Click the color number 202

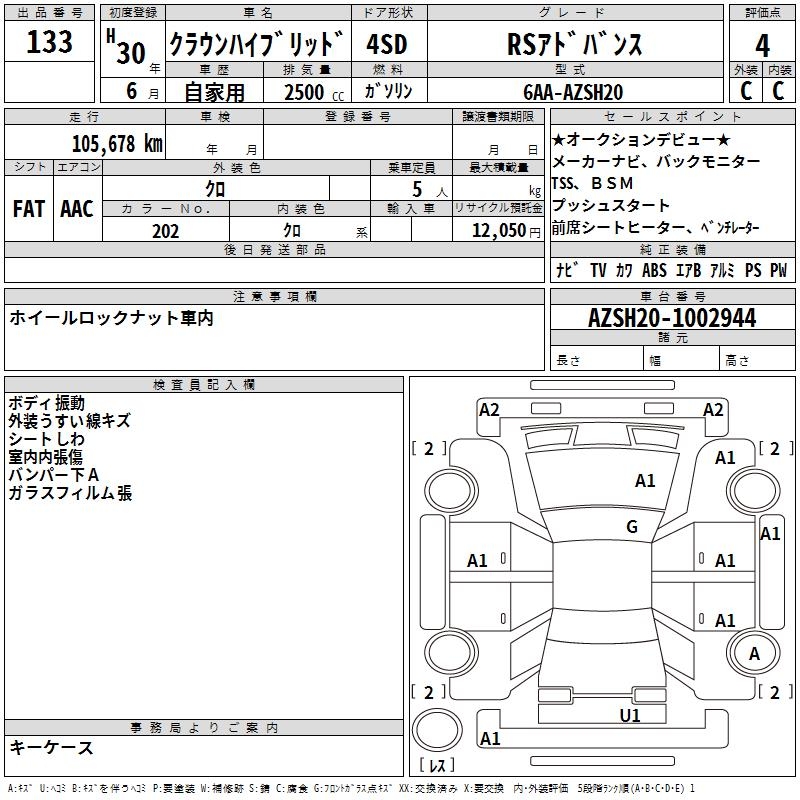pyautogui.click(x=165, y=231)
